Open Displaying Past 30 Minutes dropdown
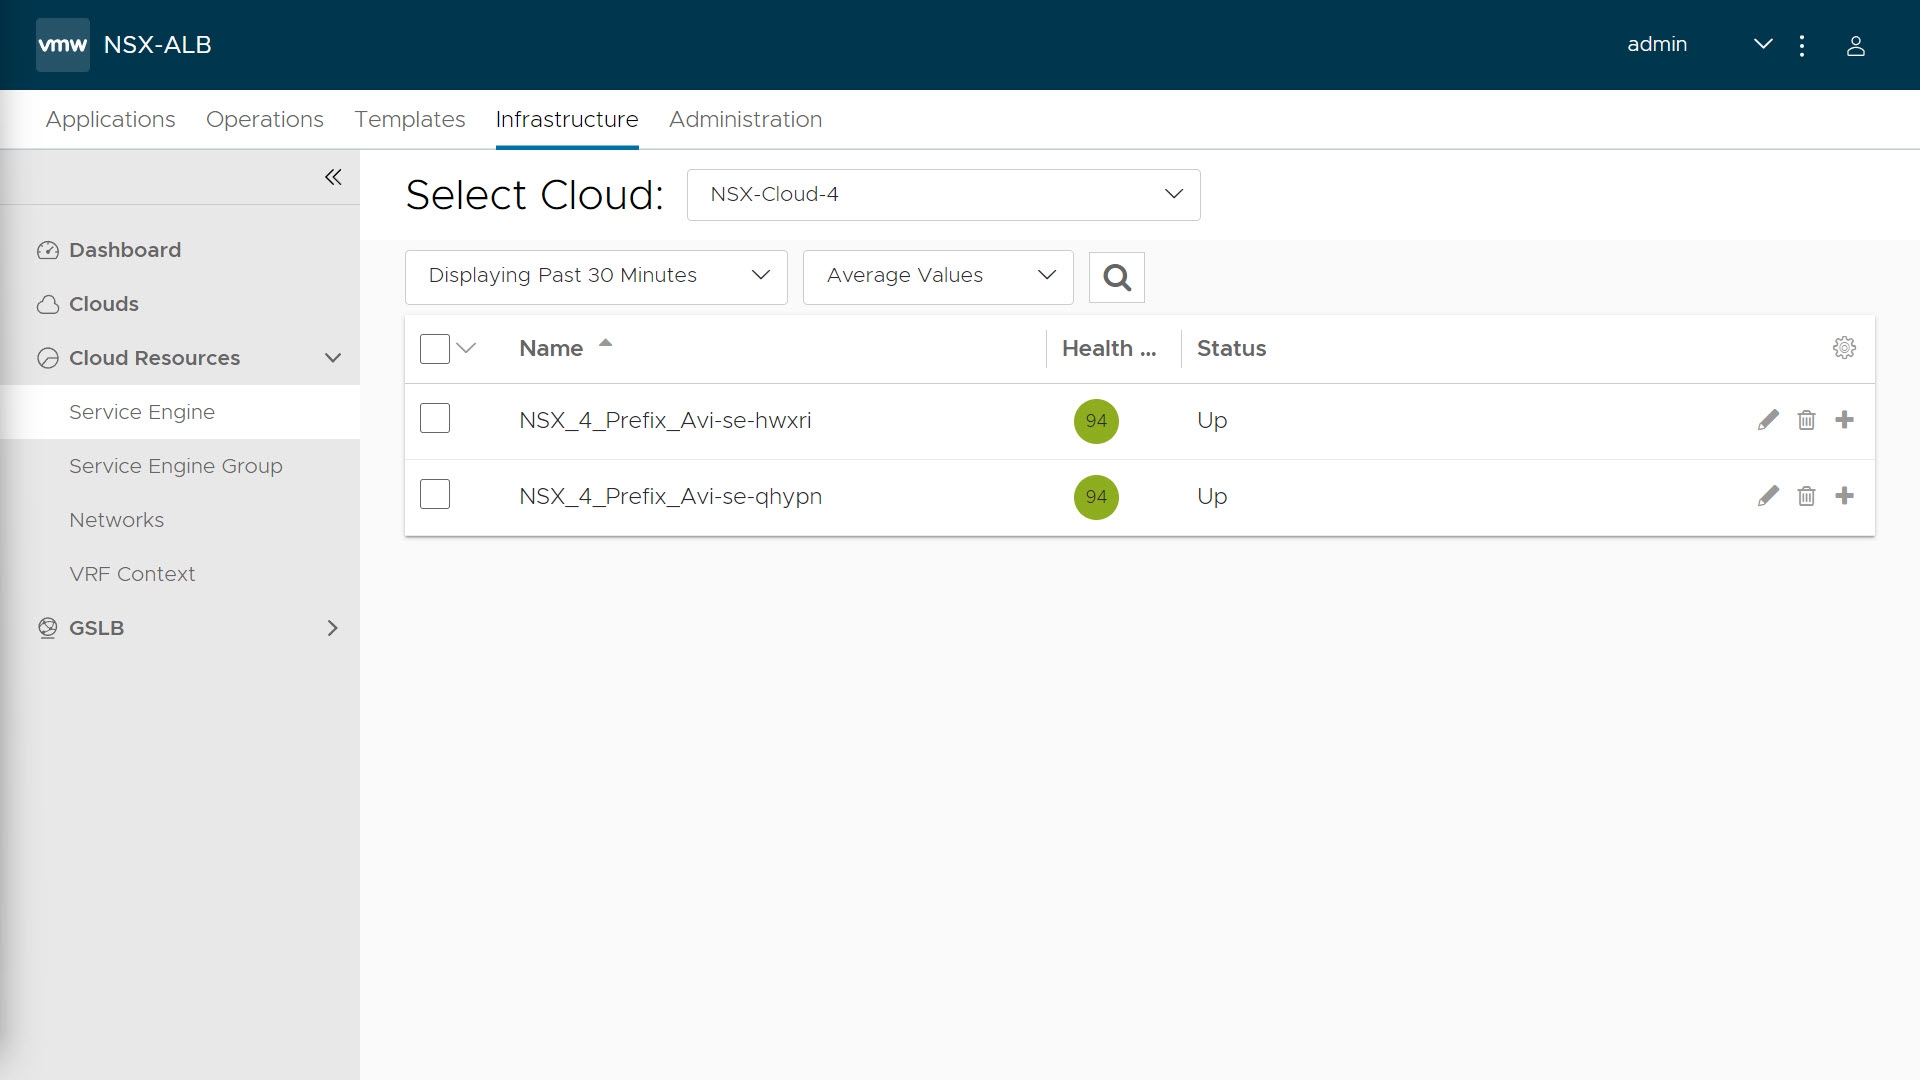Screen dimensions: 1920x1080 596,276
